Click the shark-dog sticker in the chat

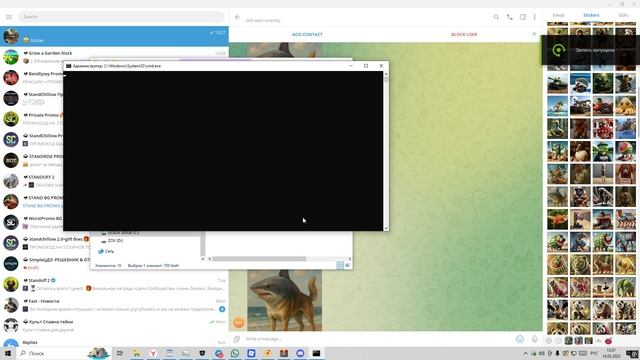[284, 300]
